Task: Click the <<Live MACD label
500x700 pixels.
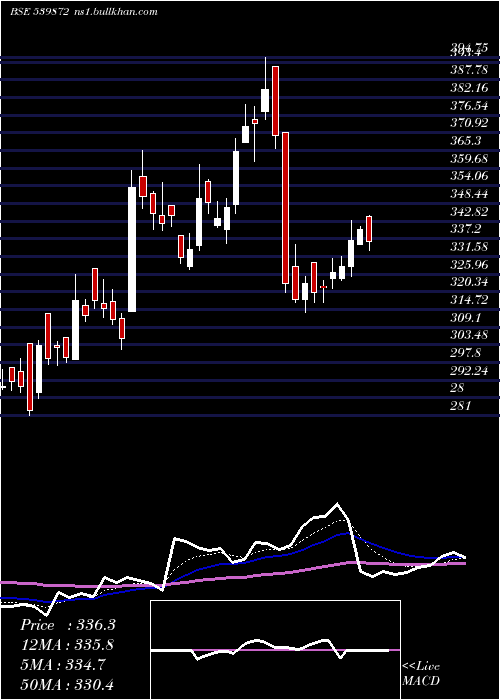Action: click(x=421, y=674)
